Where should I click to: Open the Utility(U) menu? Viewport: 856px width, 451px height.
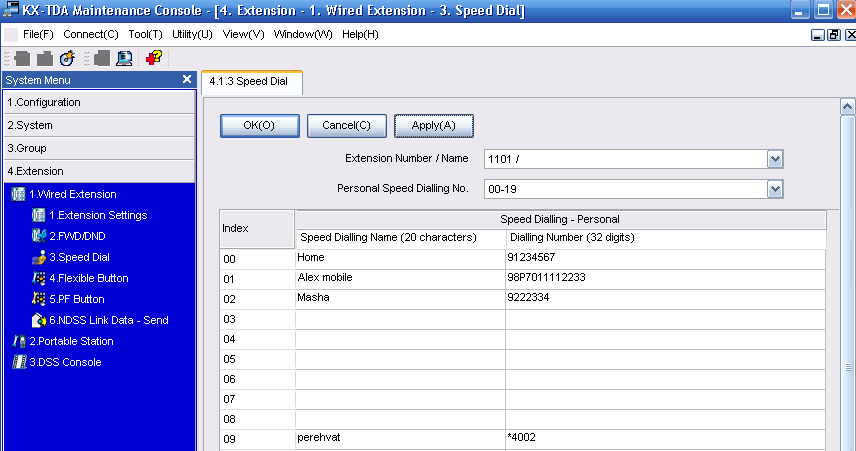(x=192, y=34)
